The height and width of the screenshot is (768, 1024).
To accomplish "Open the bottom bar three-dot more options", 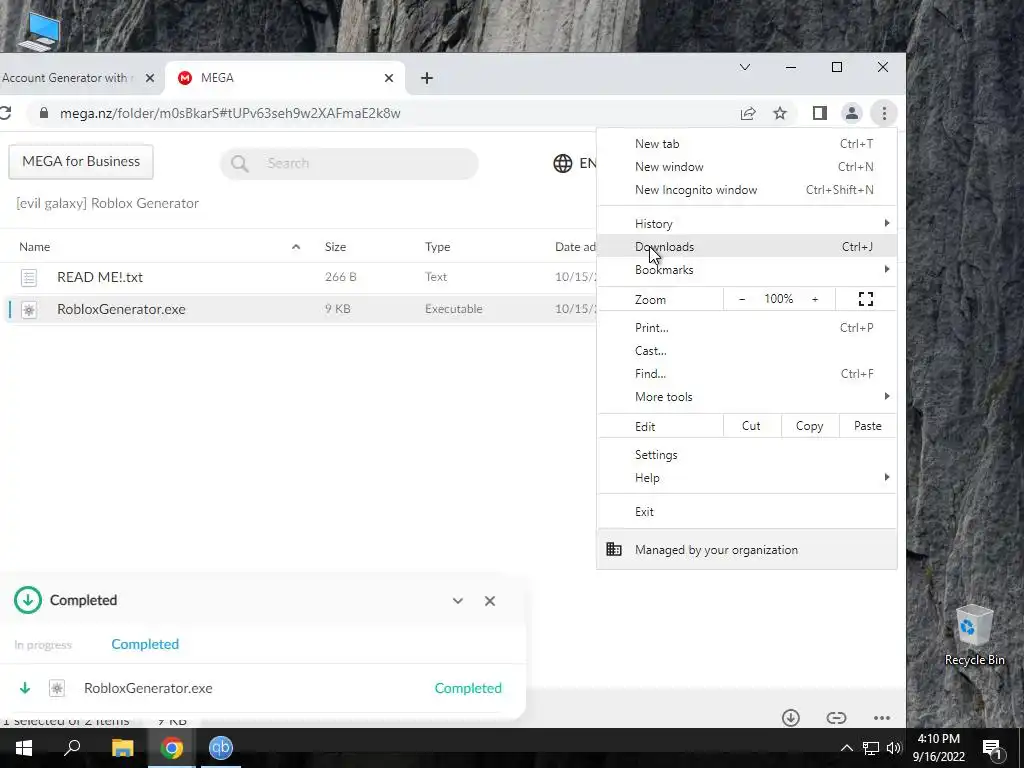I will [882, 718].
